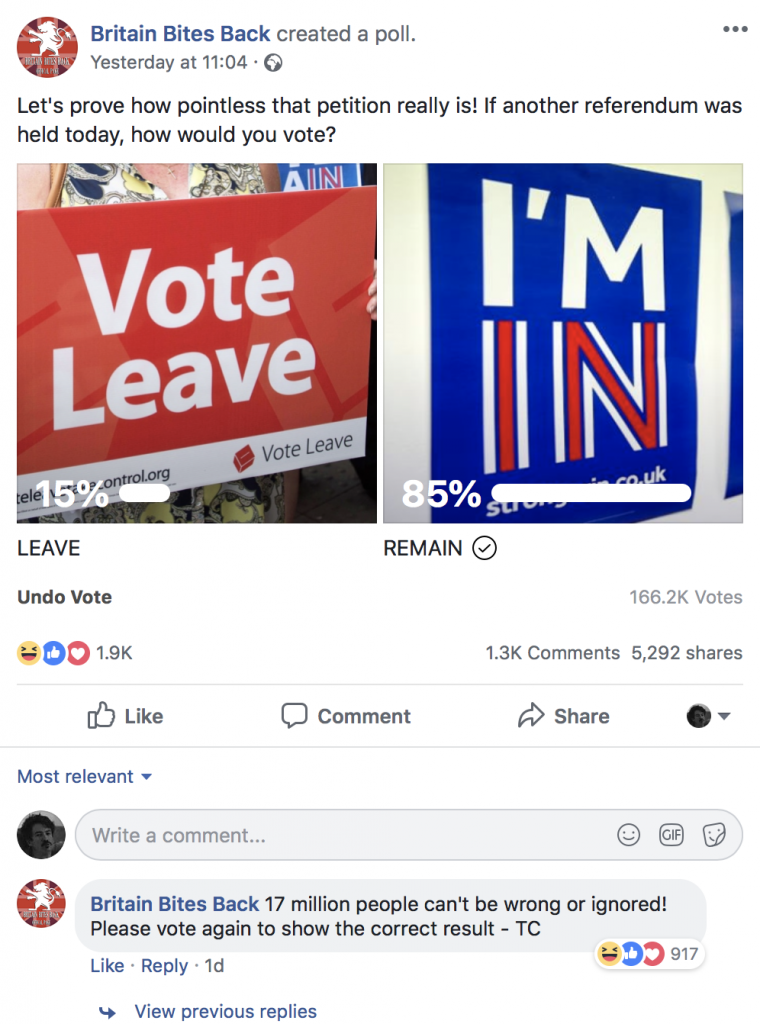Click the public globe privacy icon
760x1024 pixels.
click(x=273, y=63)
